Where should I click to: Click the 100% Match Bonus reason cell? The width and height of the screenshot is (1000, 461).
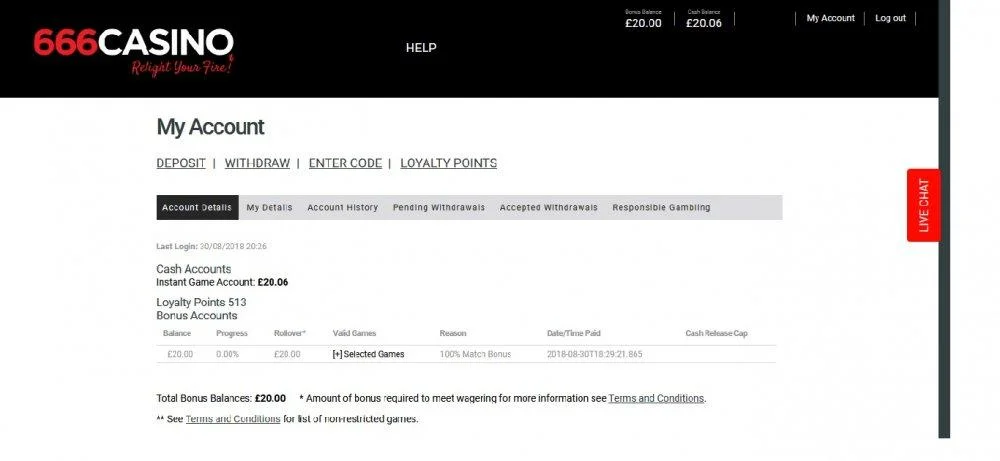[x=475, y=354]
